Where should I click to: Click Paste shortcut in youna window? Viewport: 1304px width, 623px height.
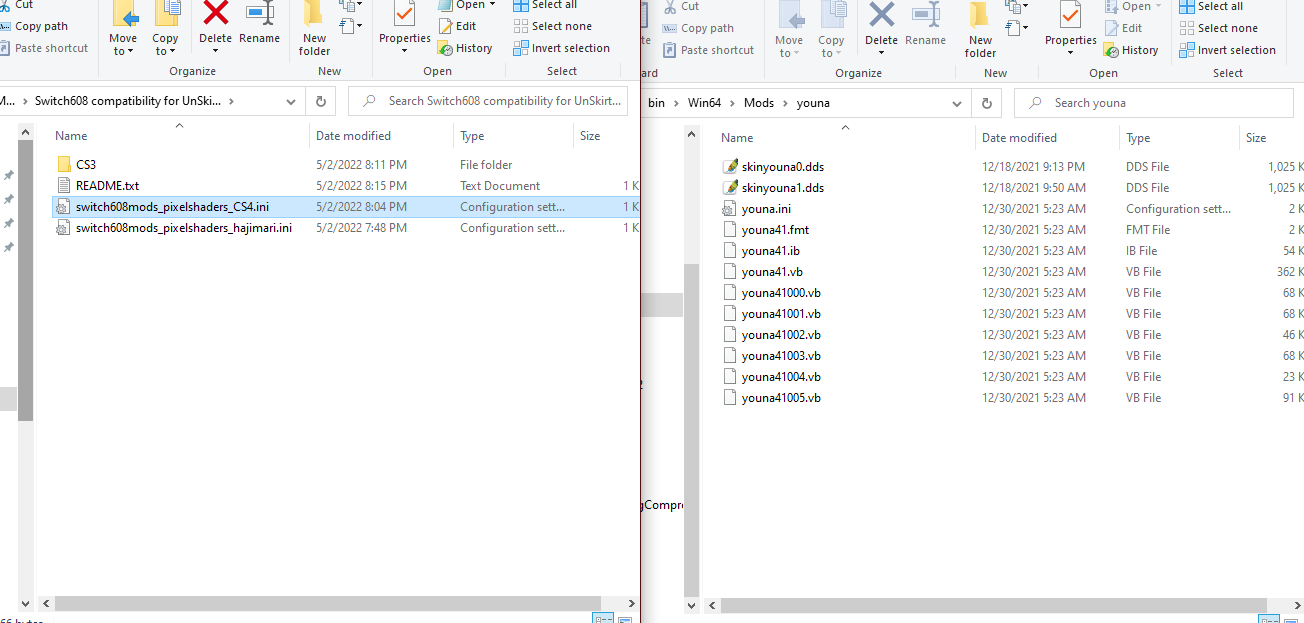click(x=707, y=50)
